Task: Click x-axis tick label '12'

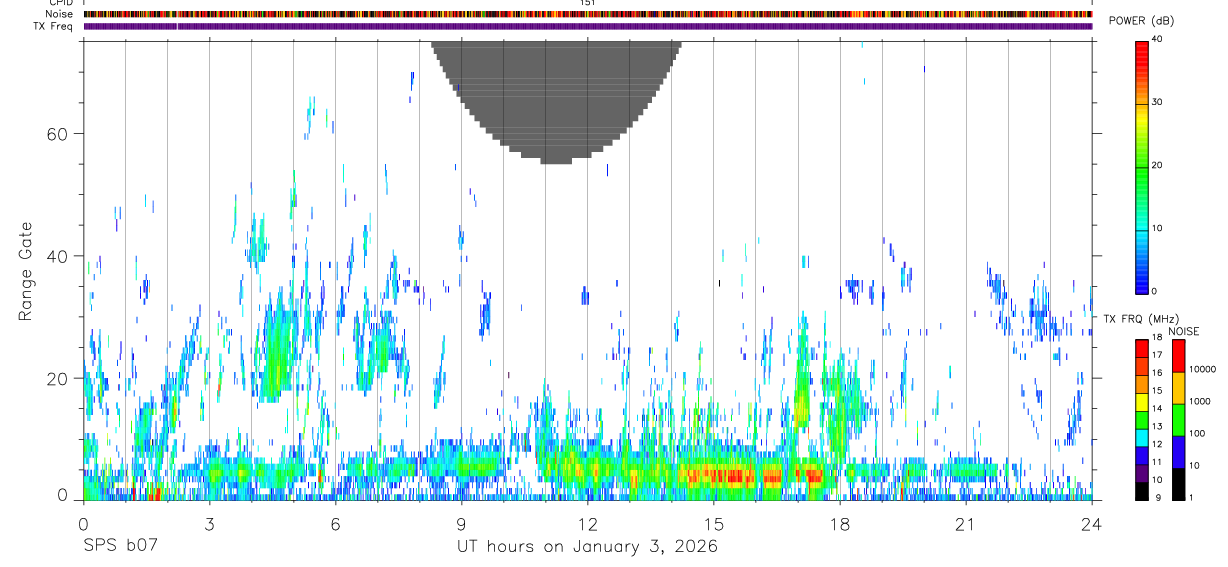Action: click(587, 524)
